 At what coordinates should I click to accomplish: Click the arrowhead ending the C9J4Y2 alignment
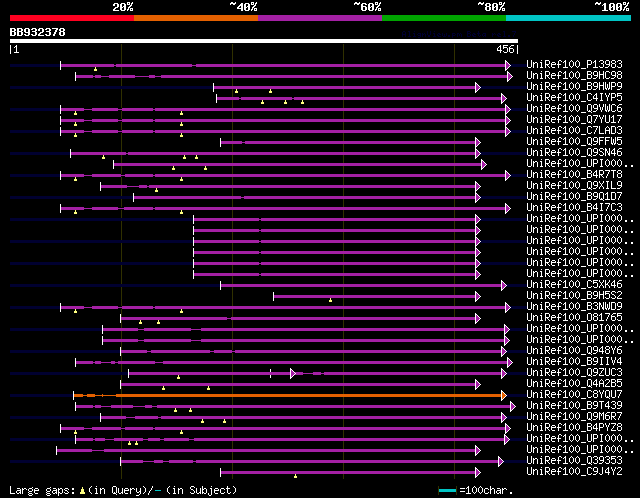pos(478,473)
